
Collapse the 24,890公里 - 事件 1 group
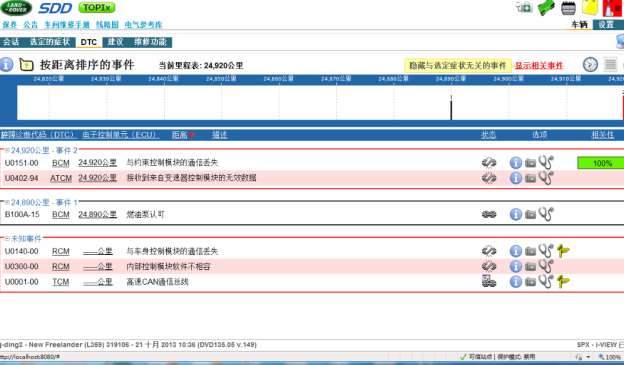click(7, 203)
